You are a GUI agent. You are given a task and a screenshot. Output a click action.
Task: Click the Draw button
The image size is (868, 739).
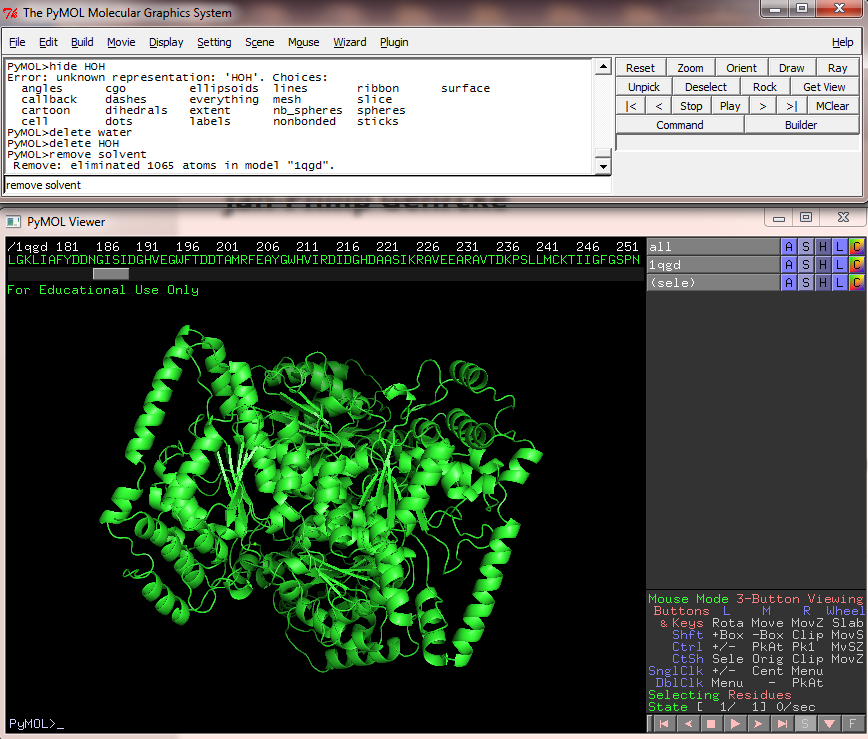click(792, 68)
